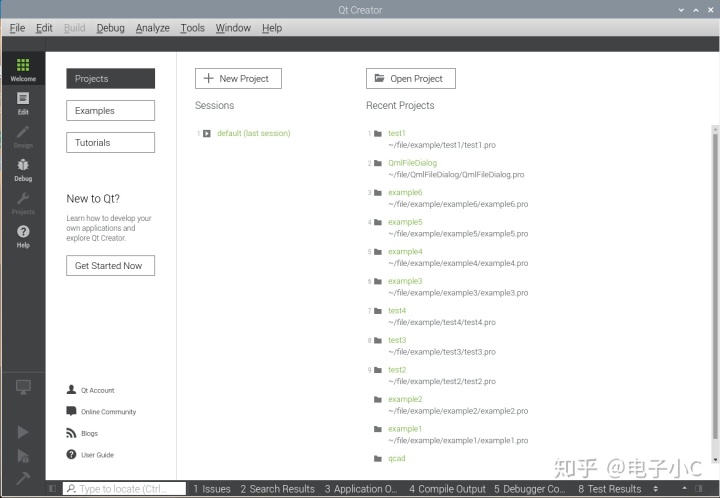
Task: Click the Blogs RSS icon
Action: (x=71, y=433)
